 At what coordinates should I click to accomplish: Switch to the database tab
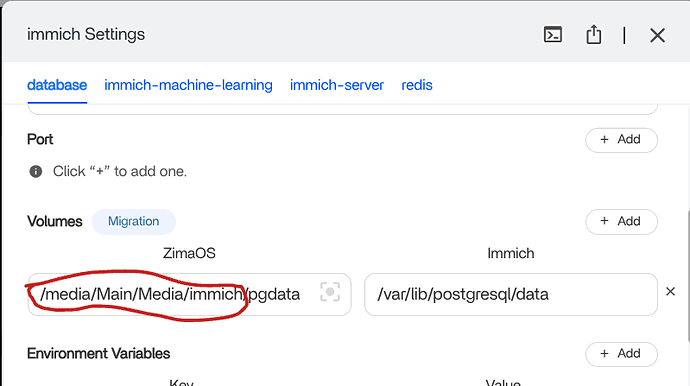pos(57,85)
